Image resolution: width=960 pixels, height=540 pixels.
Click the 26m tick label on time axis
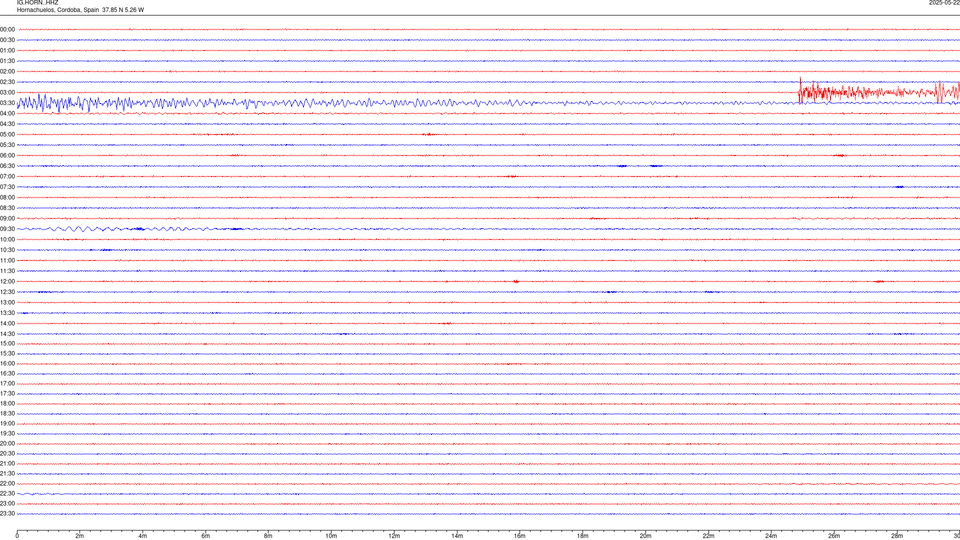[x=834, y=536]
